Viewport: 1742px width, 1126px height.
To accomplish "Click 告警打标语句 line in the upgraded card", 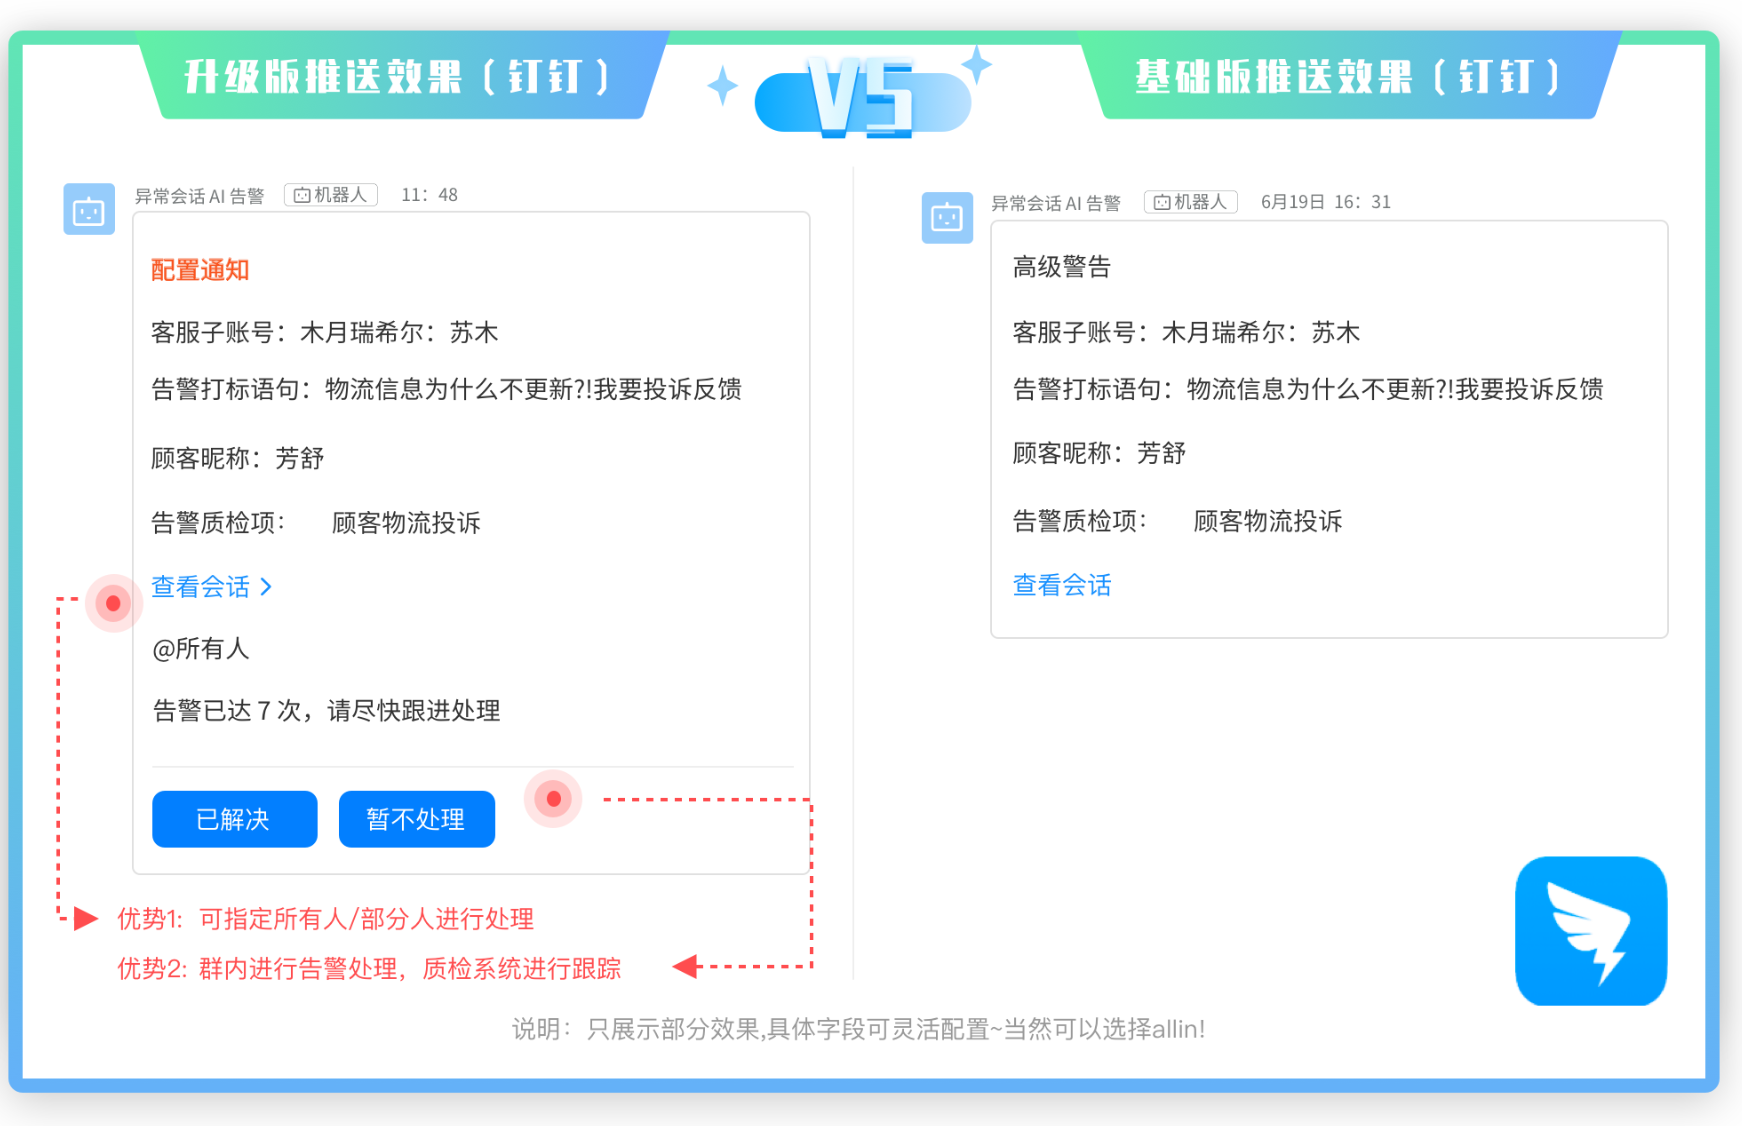I will [x=447, y=389].
